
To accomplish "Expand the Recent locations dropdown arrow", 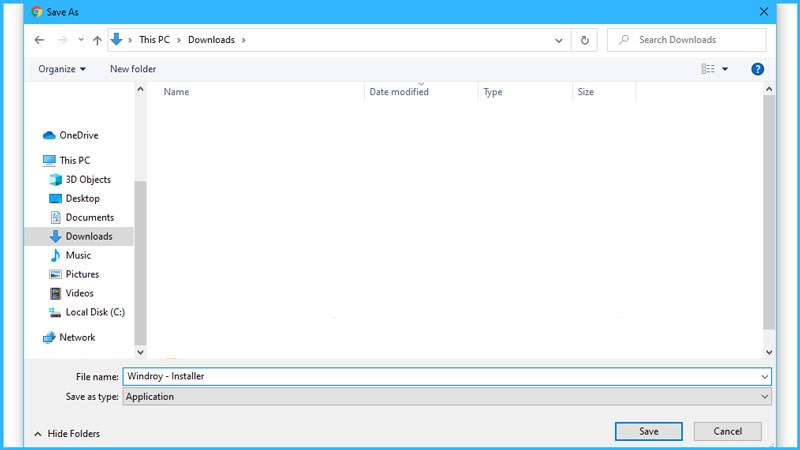I will [79, 40].
